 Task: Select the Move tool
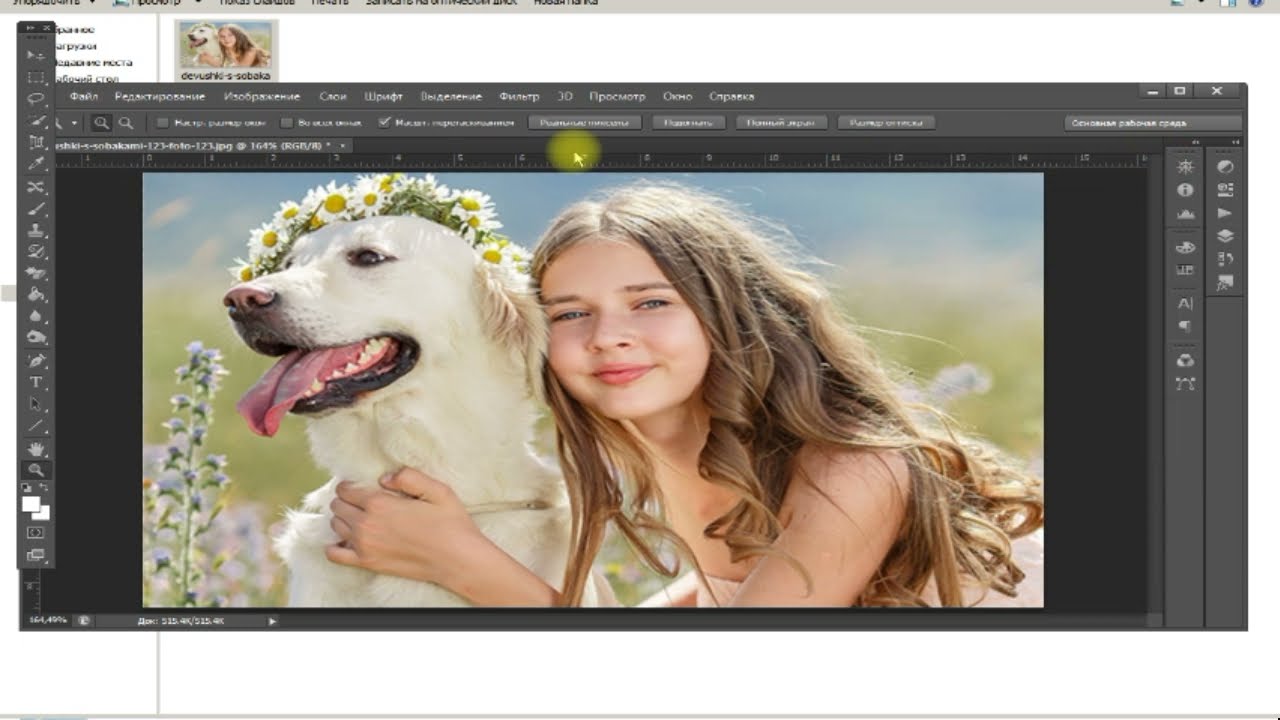click(x=36, y=55)
